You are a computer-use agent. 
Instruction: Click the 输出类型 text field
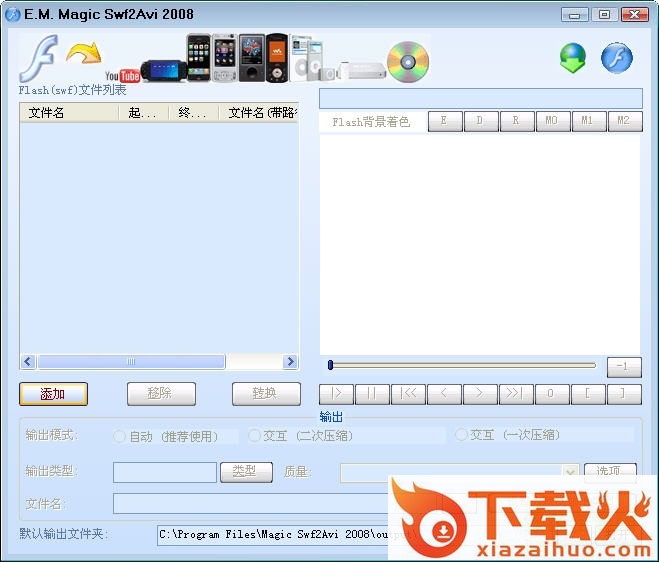tap(165, 472)
